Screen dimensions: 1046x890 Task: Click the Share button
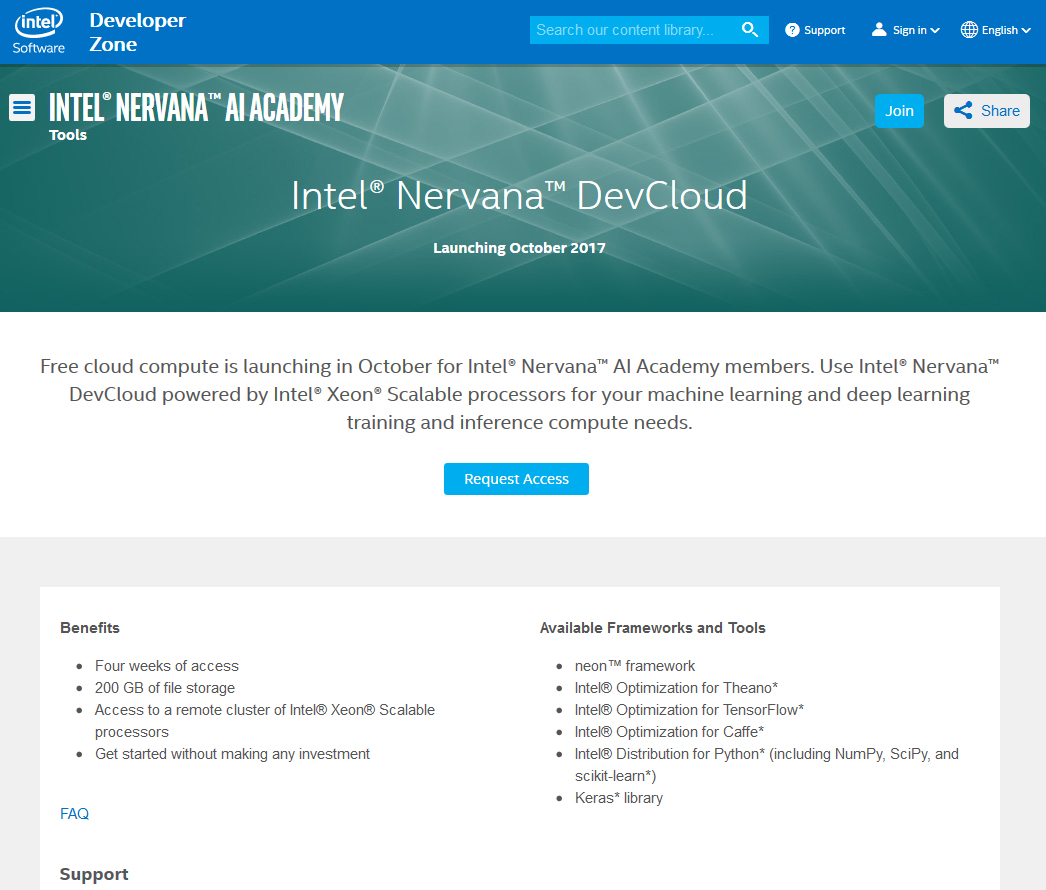coord(986,110)
